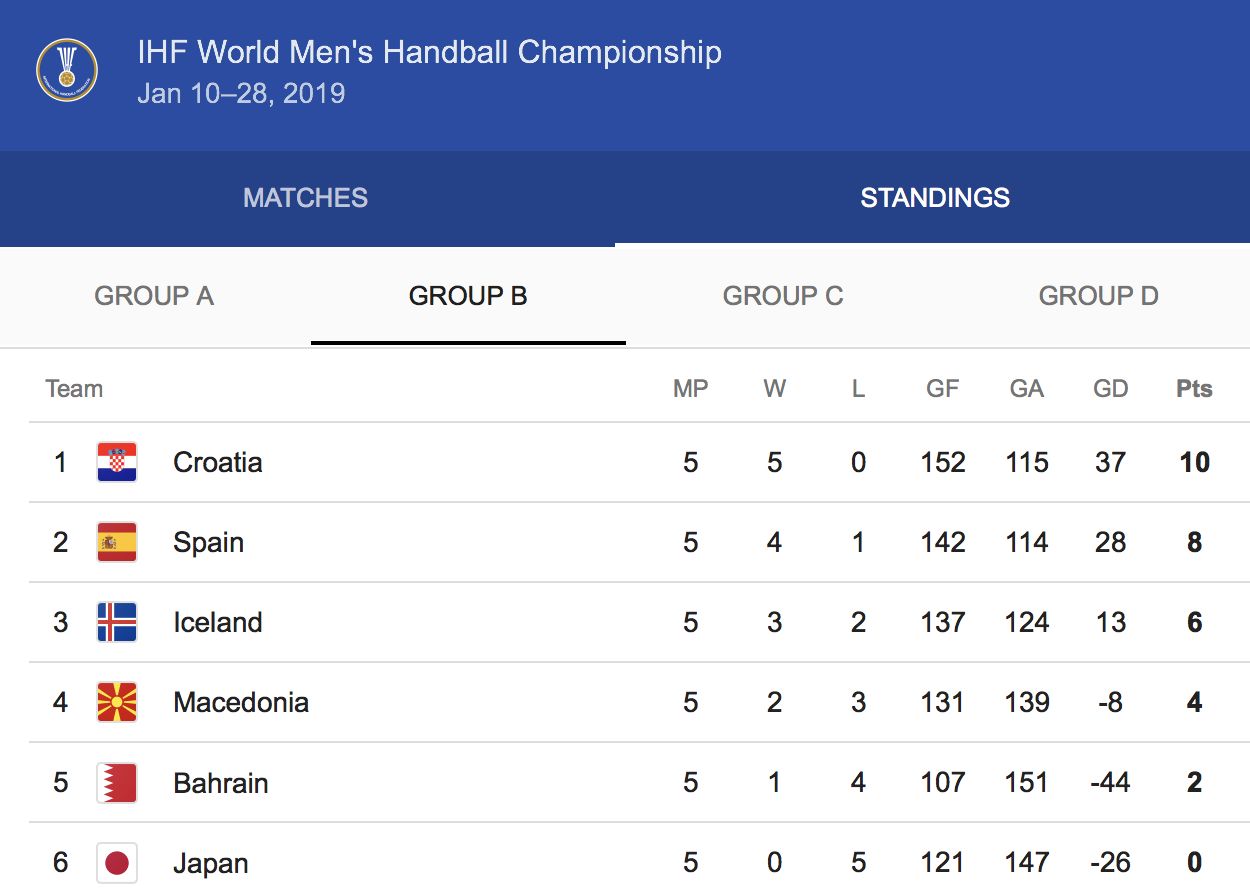The image size is (1250, 894).
Task: Click the Bahrain team name
Action: (221, 783)
